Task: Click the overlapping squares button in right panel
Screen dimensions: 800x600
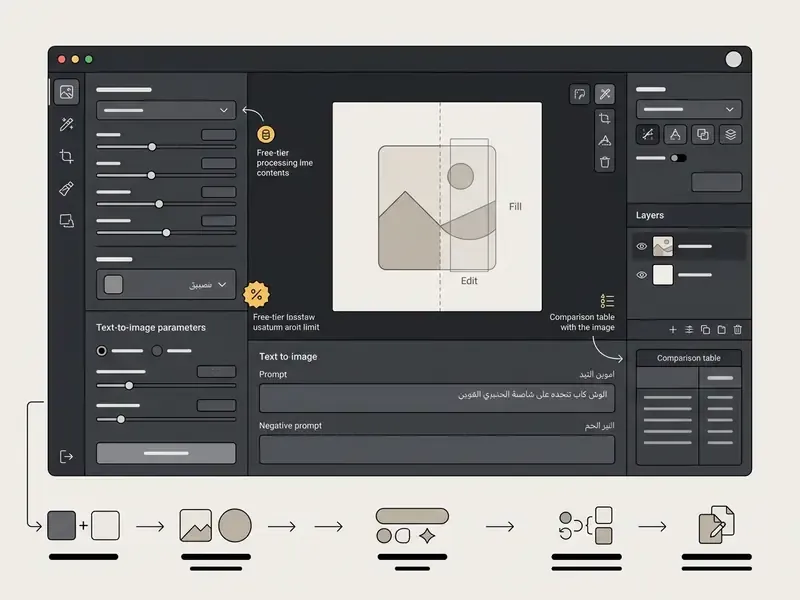Action: tap(703, 134)
